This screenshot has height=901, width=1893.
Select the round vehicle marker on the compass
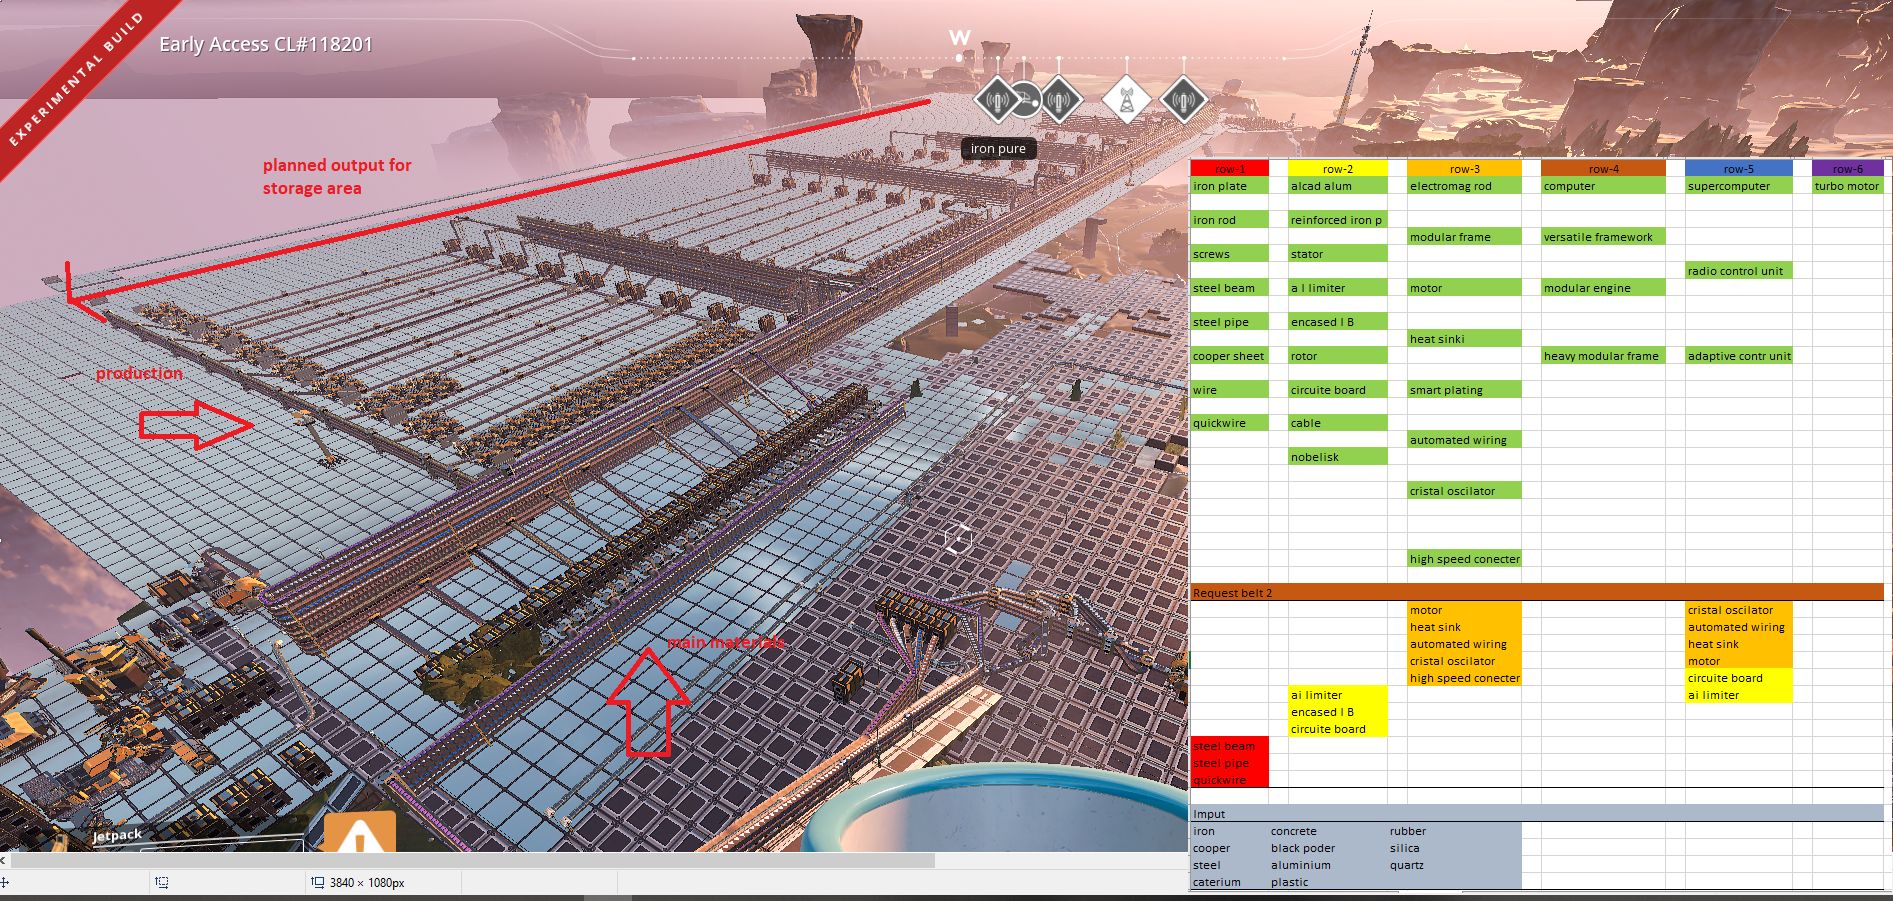[x=1027, y=99]
